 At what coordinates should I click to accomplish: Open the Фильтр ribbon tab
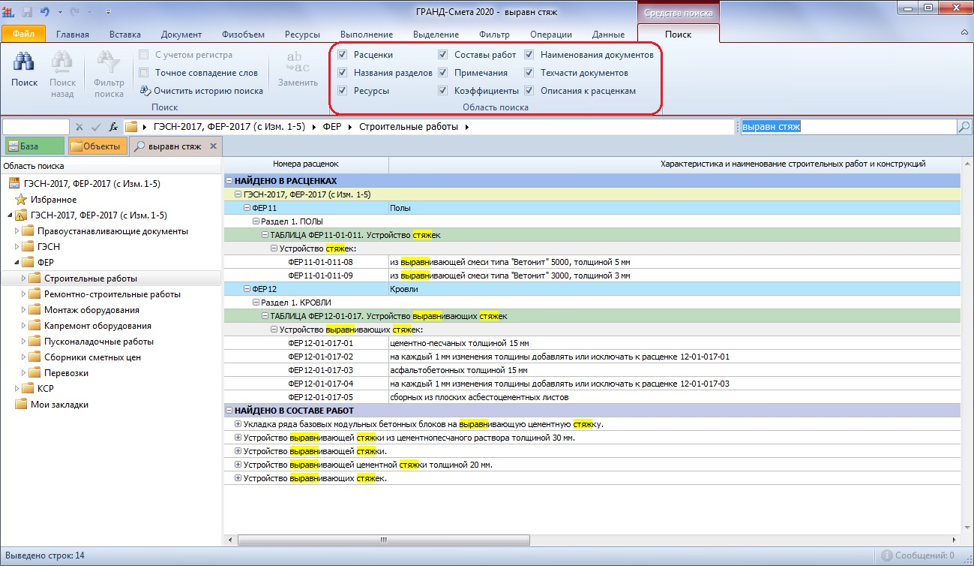[494, 34]
